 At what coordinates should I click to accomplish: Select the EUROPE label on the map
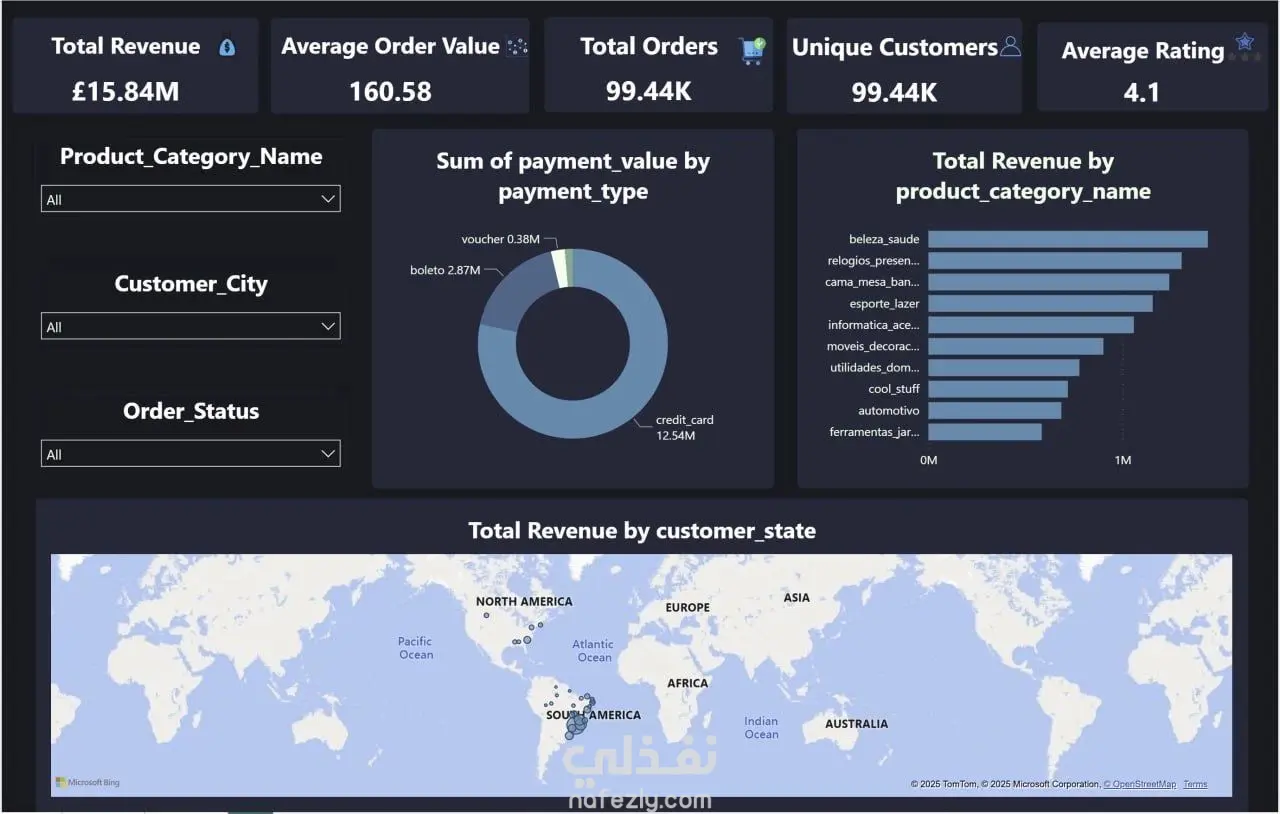click(688, 608)
